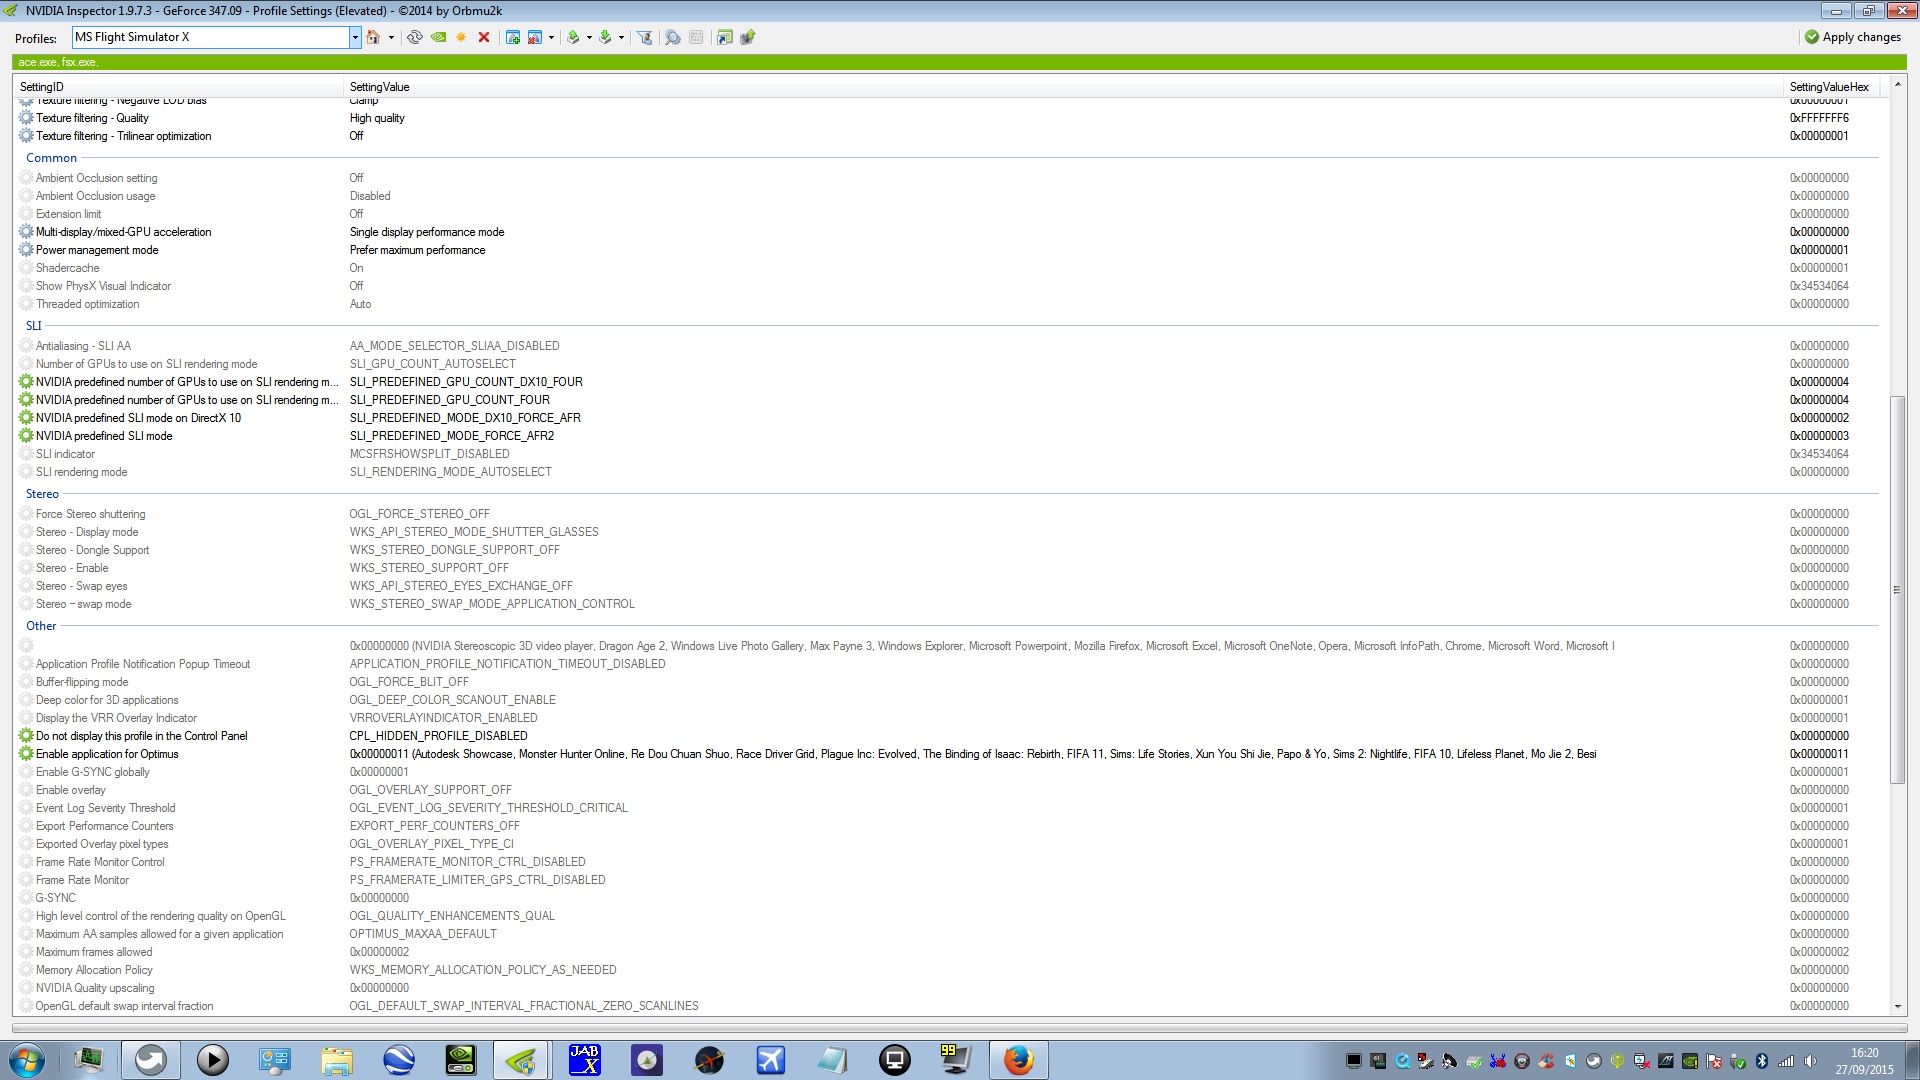The width and height of the screenshot is (1920, 1080).
Task: Apply changes to the profile
Action: (1853, 37)
